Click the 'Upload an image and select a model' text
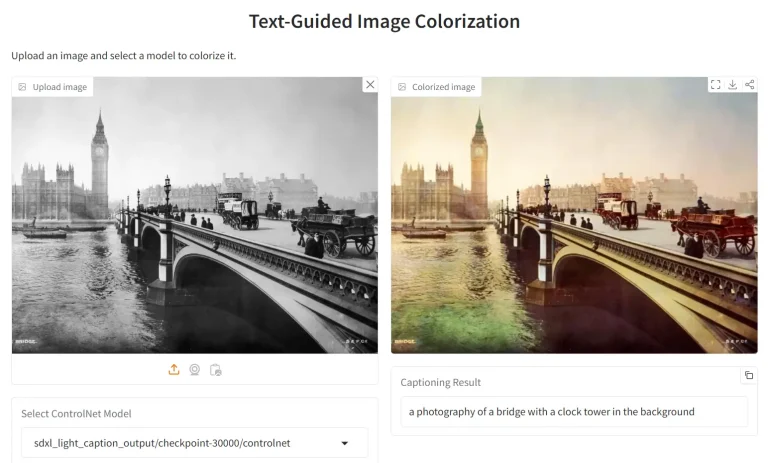The height and width of the screenshot is (463, 768). 123,56
